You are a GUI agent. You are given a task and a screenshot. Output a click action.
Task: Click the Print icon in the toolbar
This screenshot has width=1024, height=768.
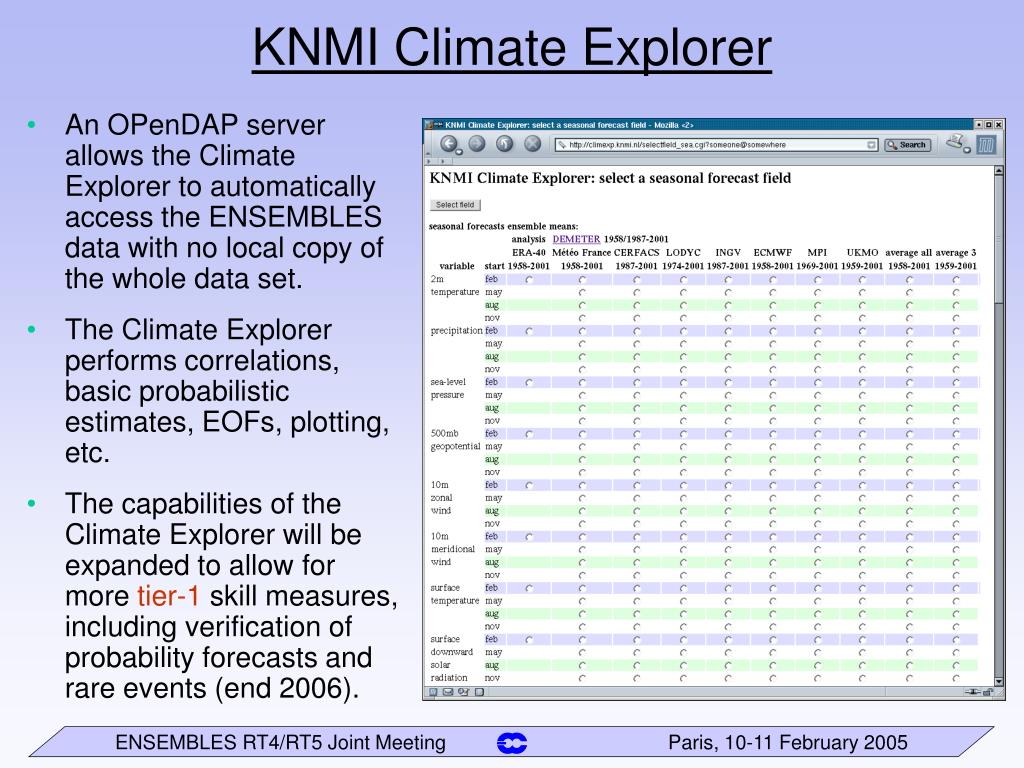[955, 141]
